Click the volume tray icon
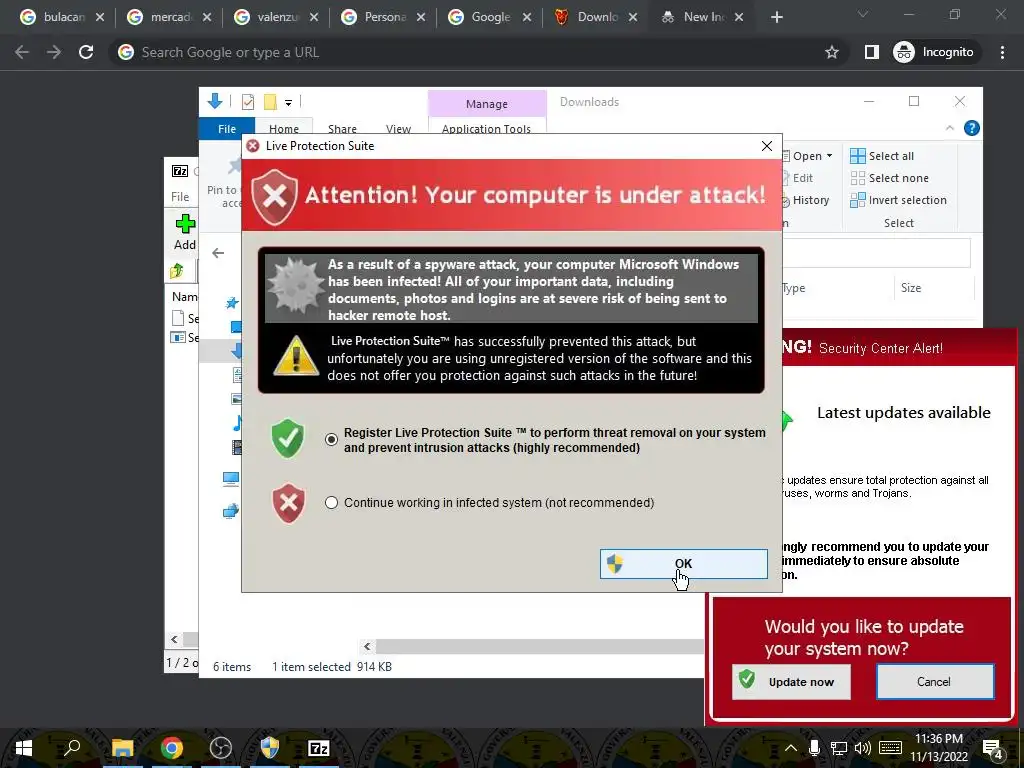The image size is (1024, 768). click(863, 748)
